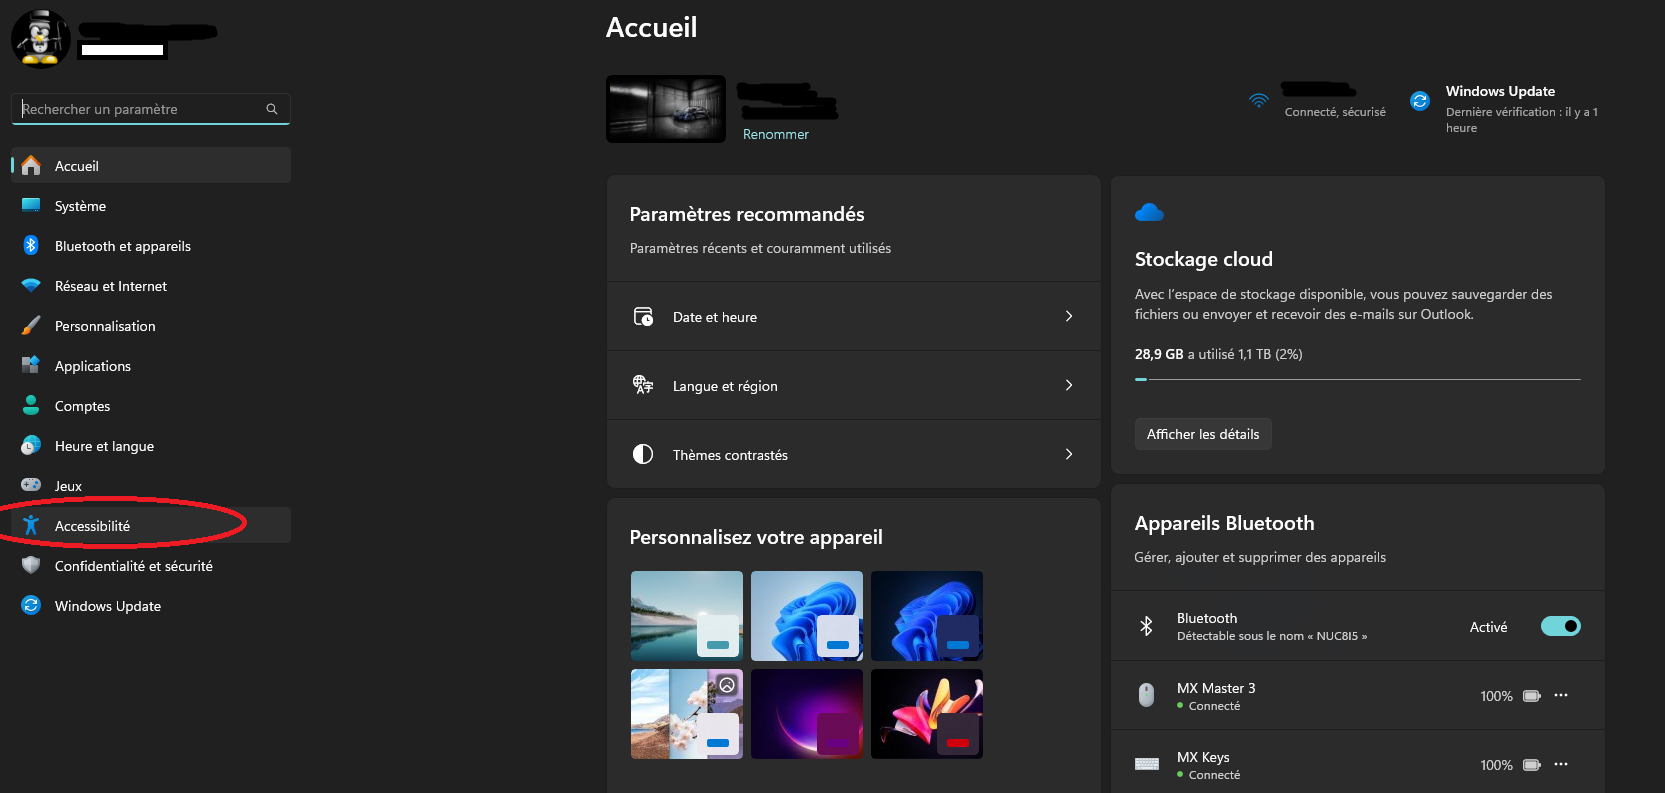Toggle the Bluetooth switch off
Viewport: 1665px width, 793px height.
pyautogui.click(x=1559, y=627)
